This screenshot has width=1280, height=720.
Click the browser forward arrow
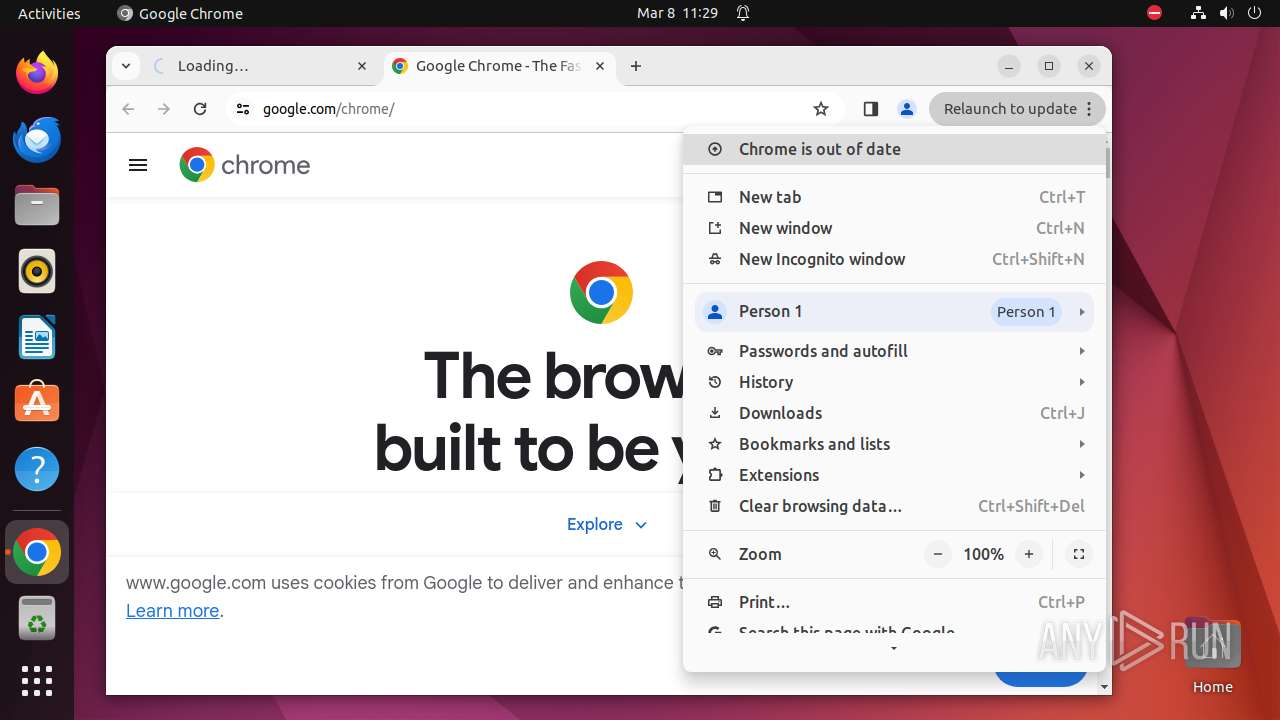pos(164,109)
